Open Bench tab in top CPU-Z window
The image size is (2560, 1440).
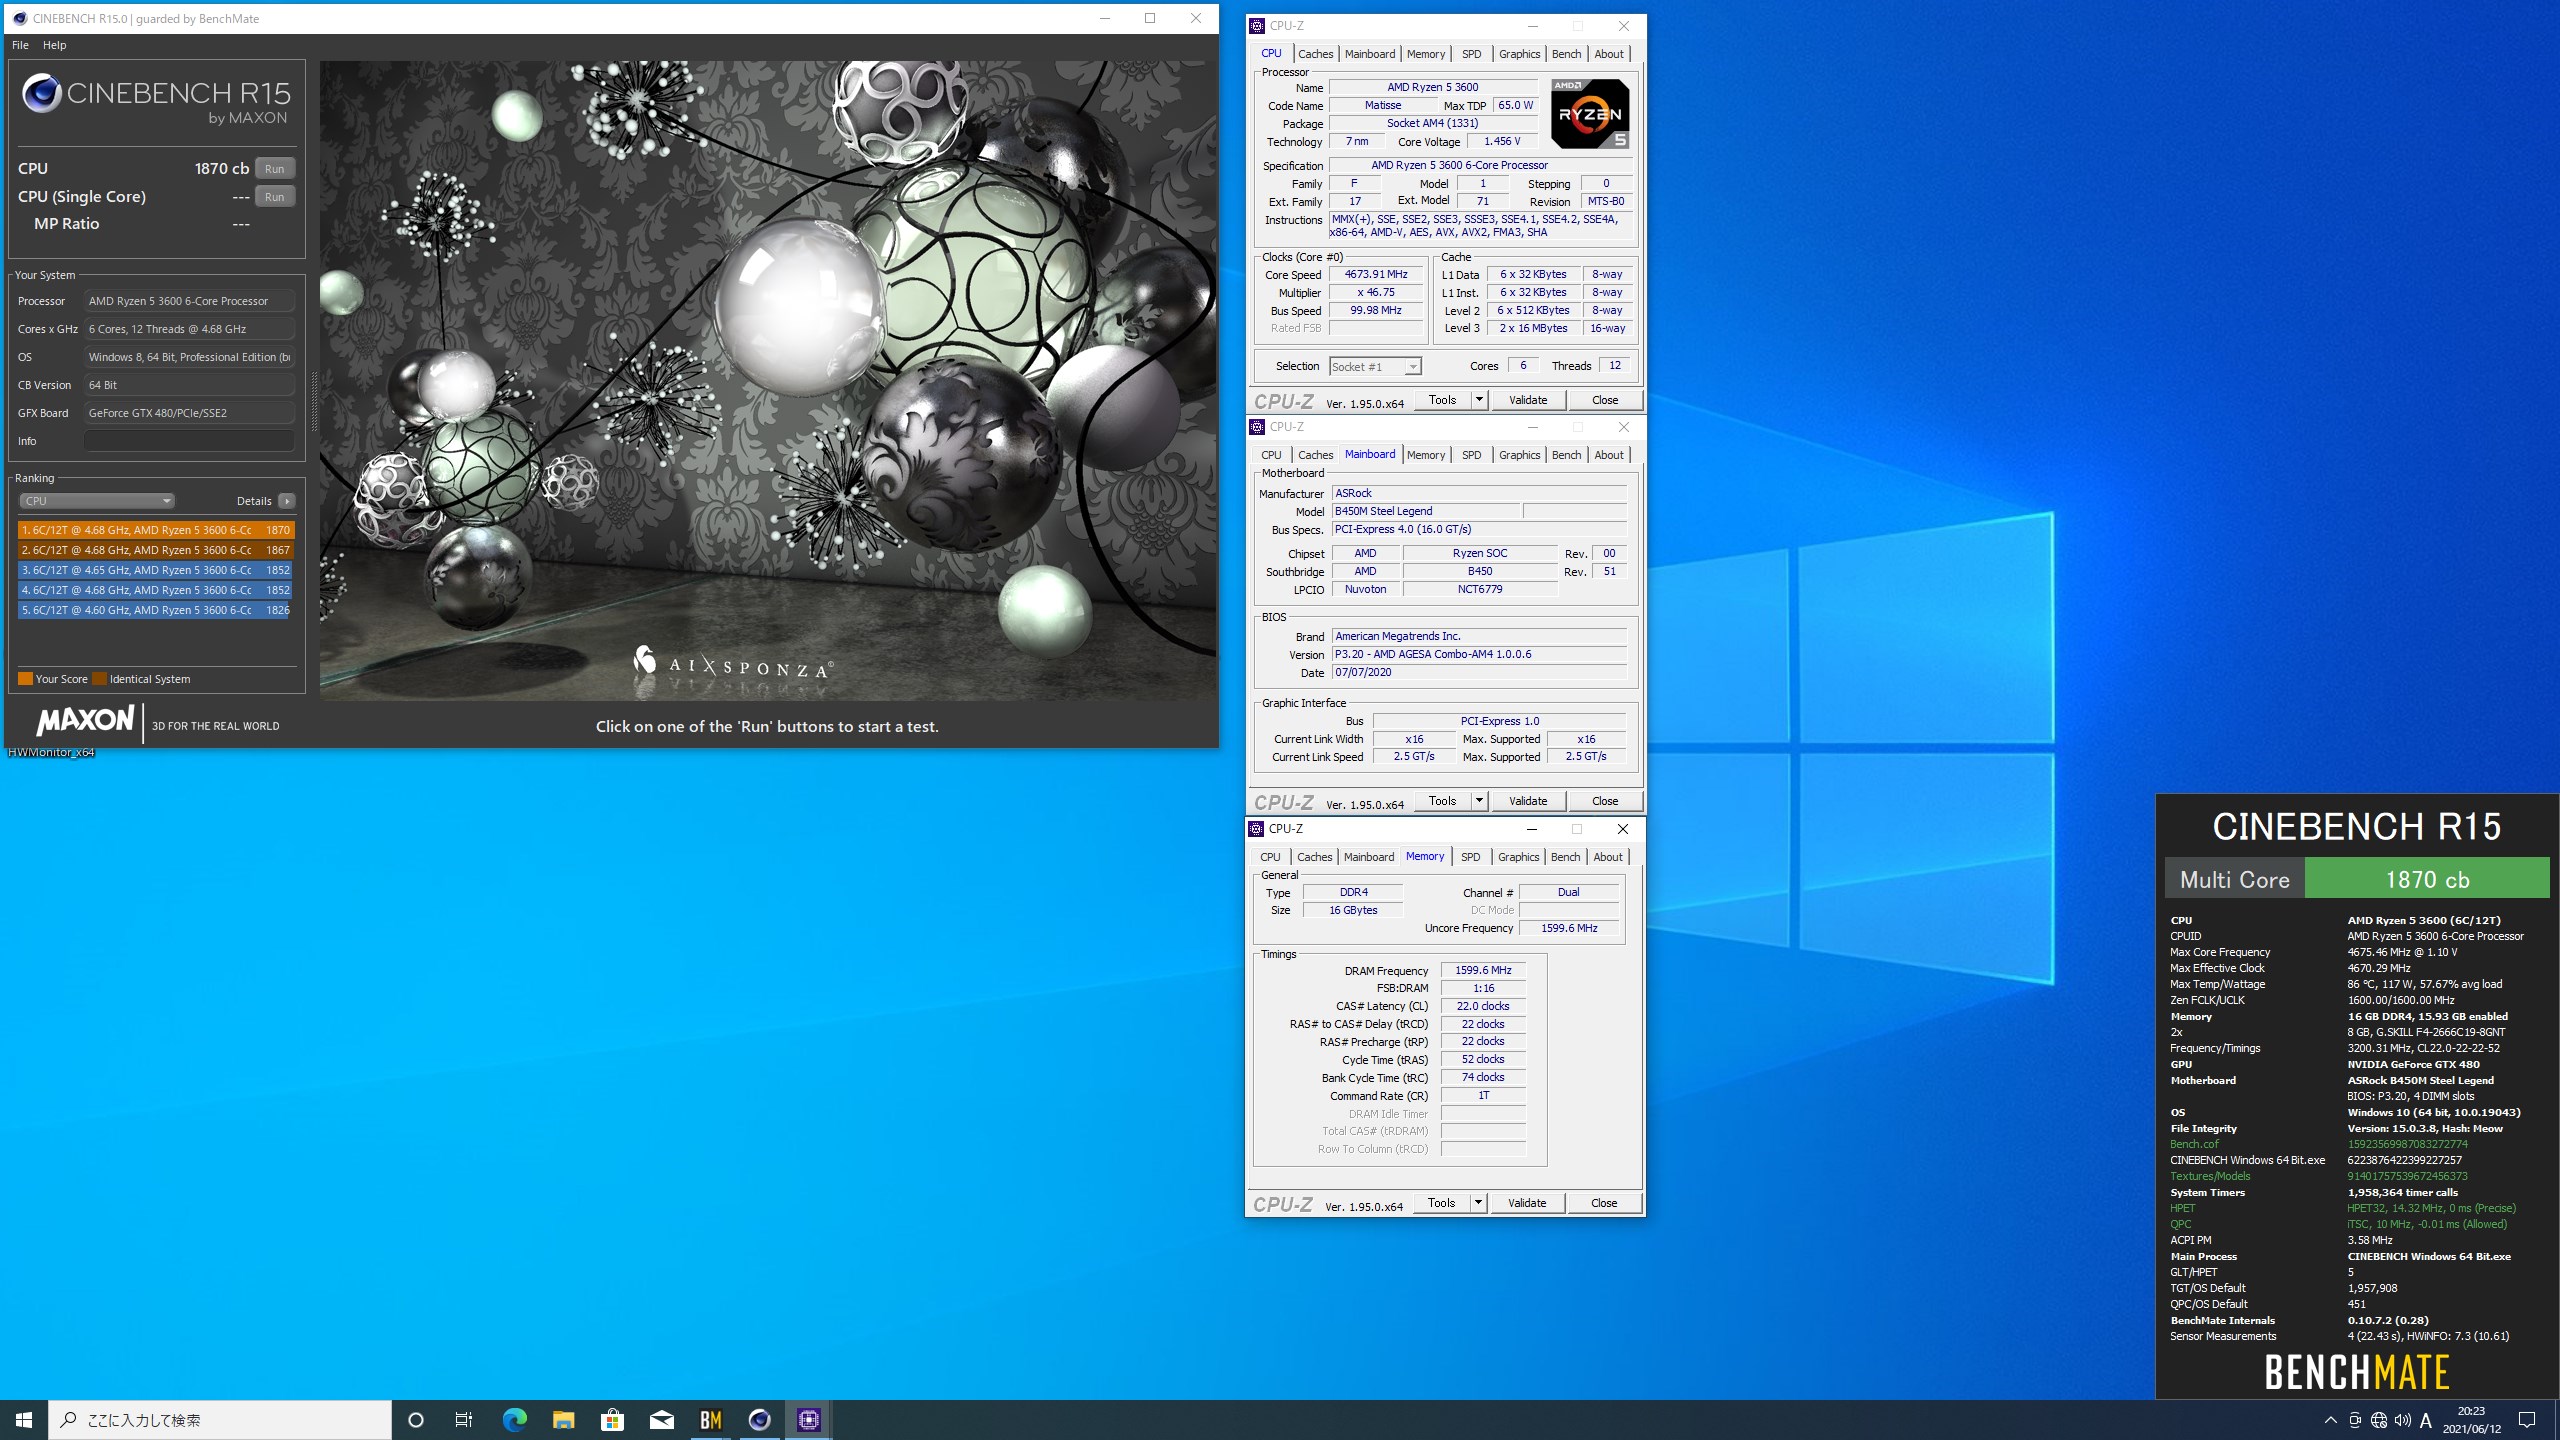point(1566,54)
